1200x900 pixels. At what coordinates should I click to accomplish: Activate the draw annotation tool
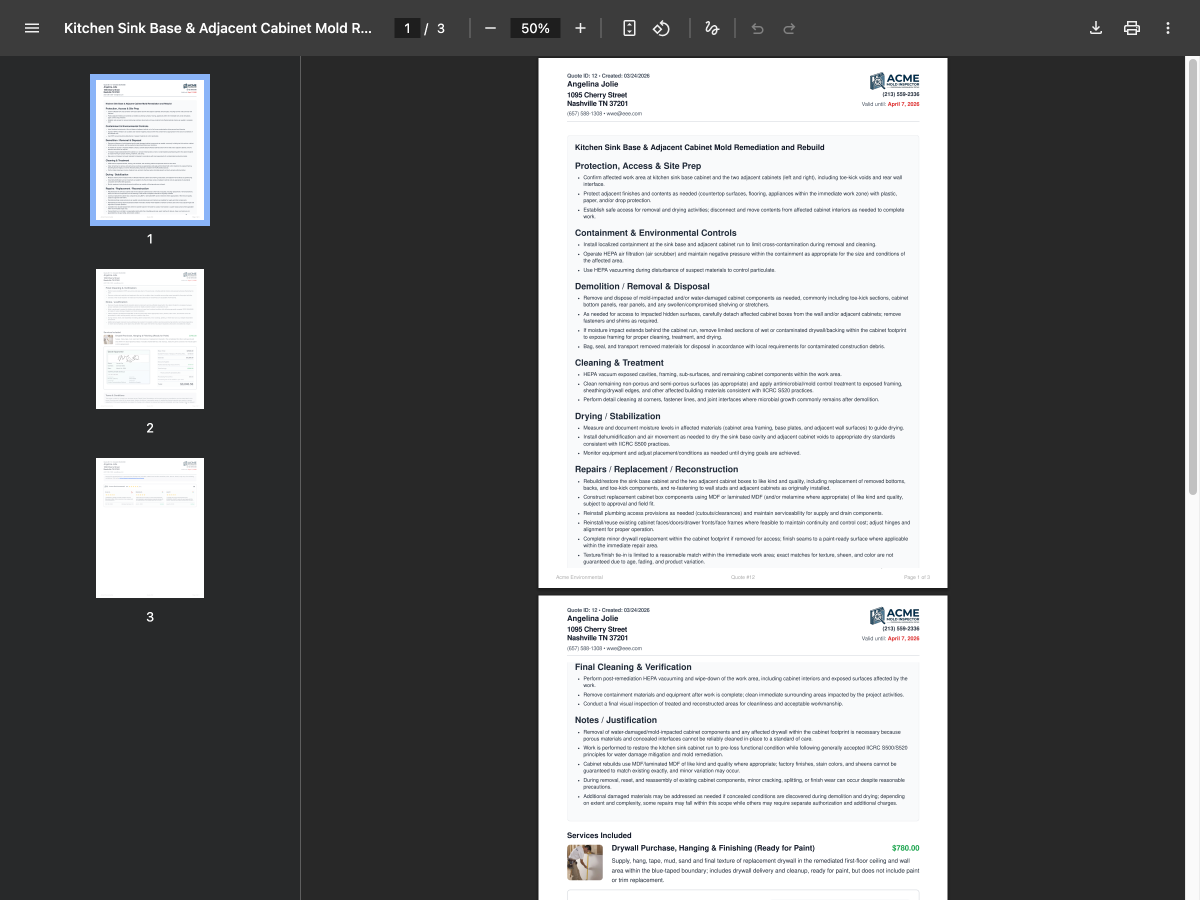(x=712, y=28)
